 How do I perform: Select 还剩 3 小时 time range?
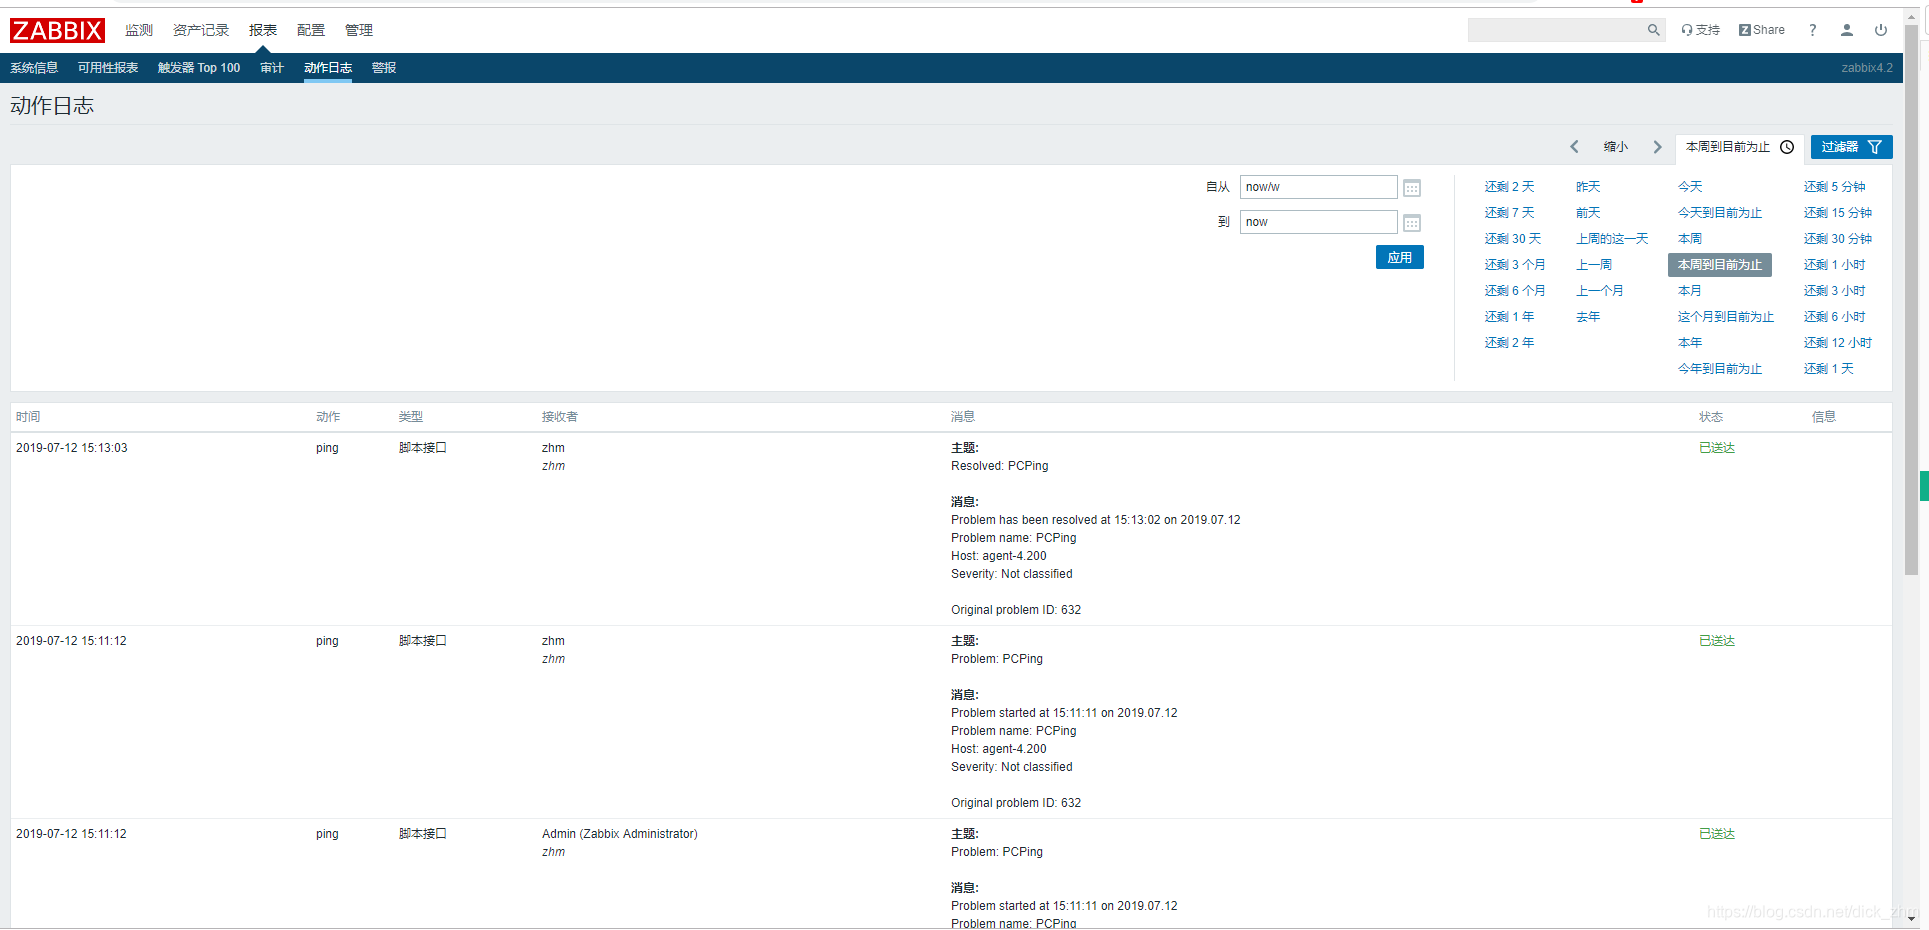coord(1835,291)
